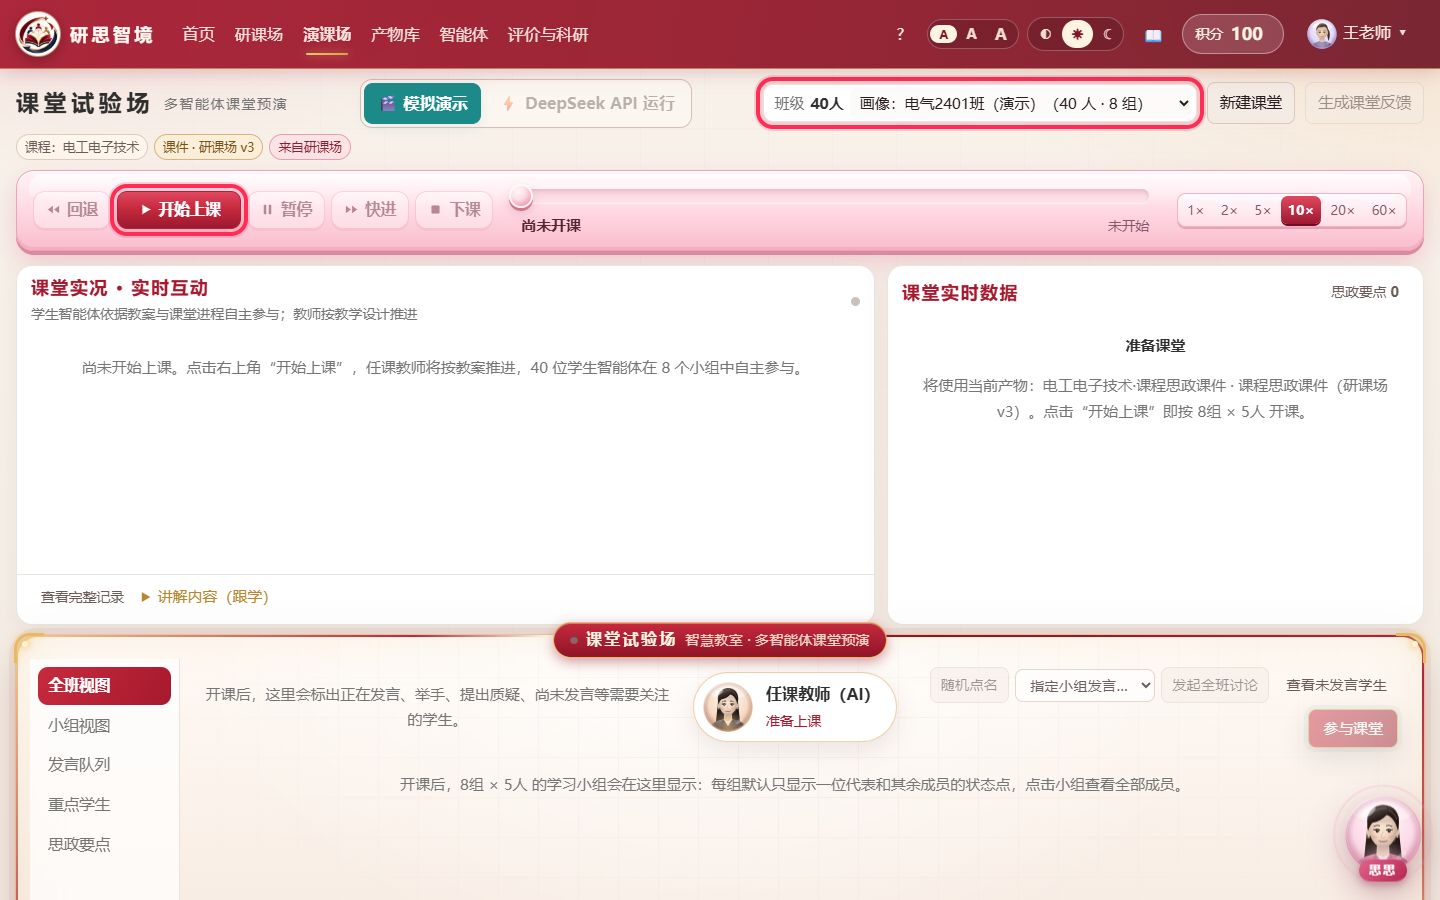Start the class with 开始上课

pyautogui.click(x=179, y=210)
